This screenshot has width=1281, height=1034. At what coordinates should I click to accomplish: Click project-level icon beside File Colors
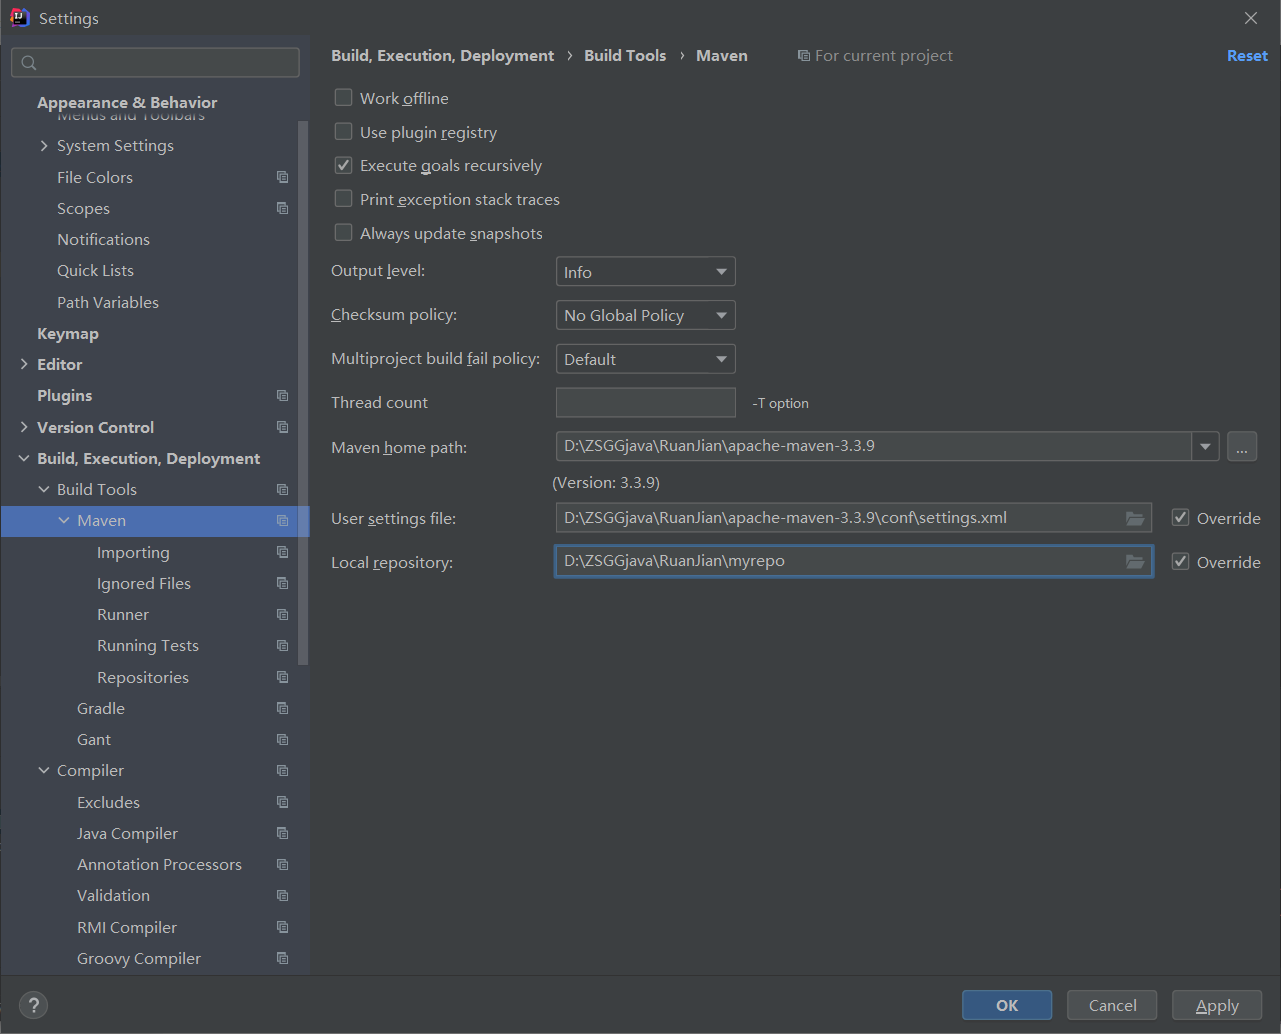(x=282, y=177)
